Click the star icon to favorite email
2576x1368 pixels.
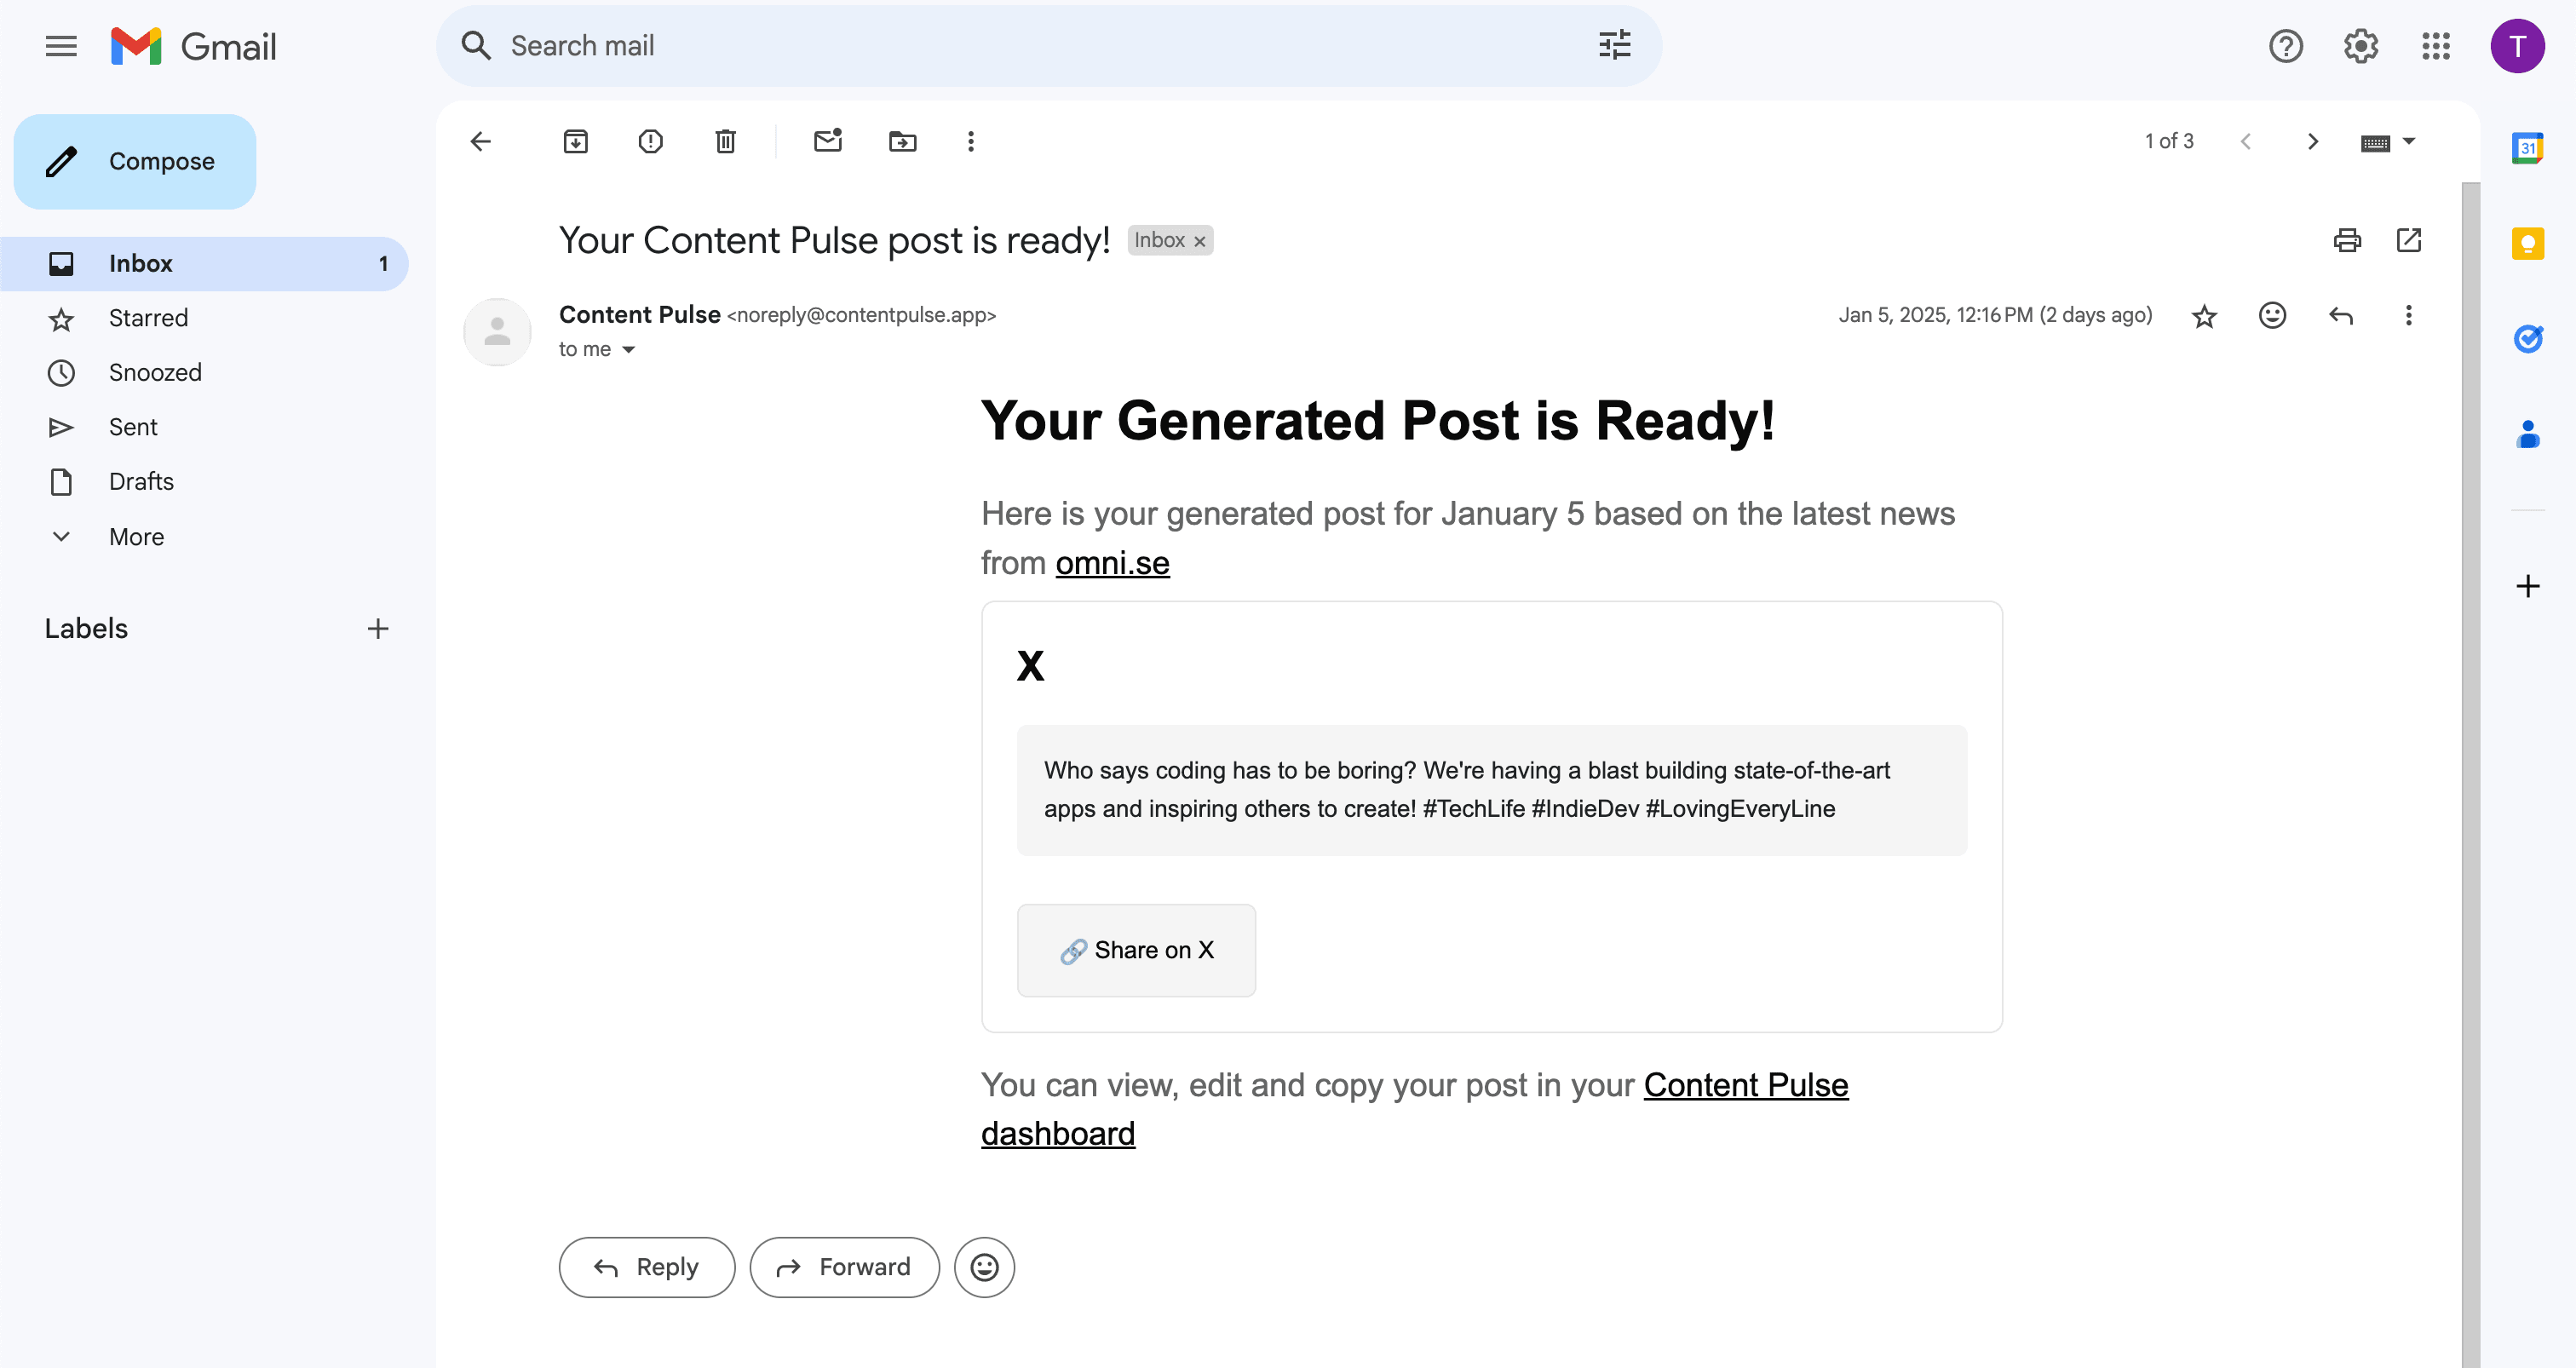[2203, 315]
